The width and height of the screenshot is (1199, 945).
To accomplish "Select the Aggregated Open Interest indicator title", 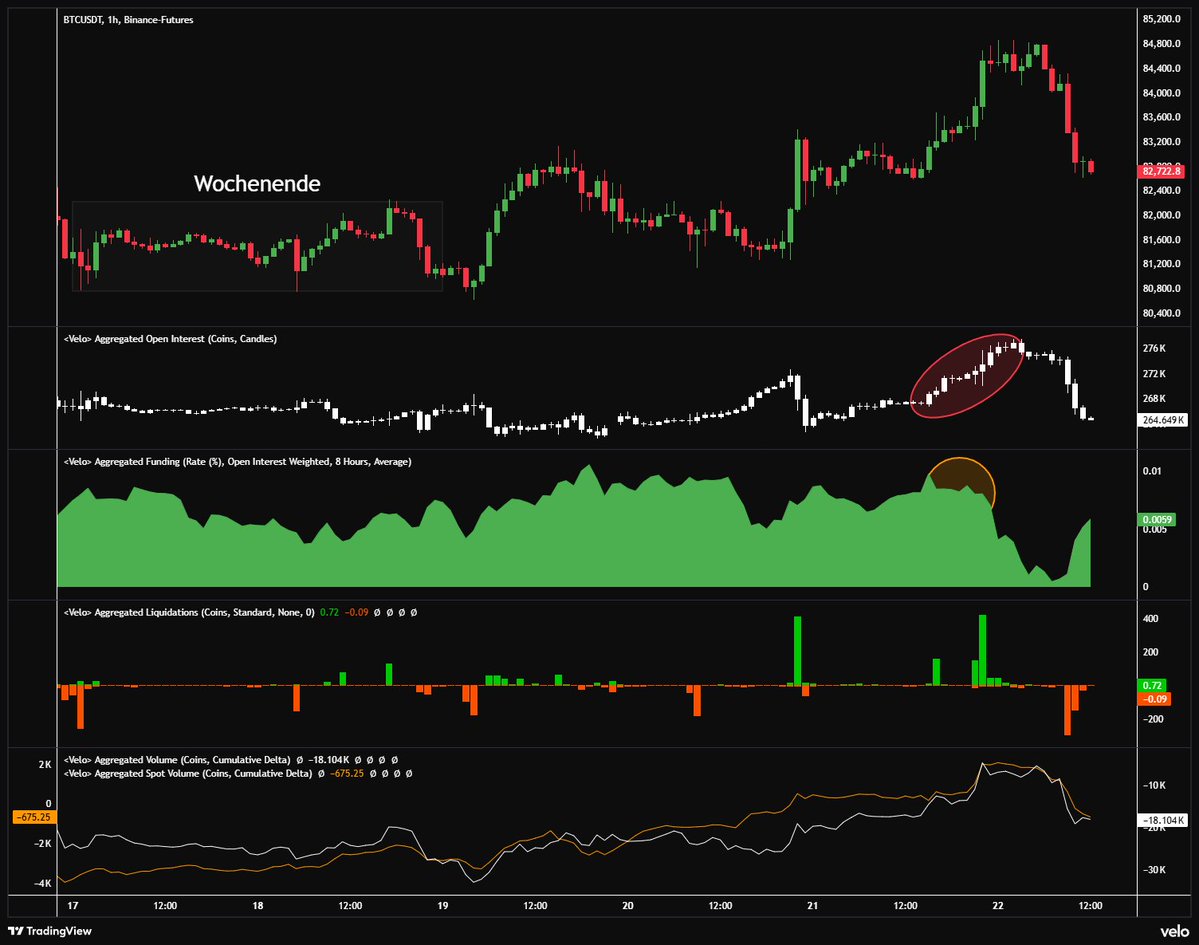I will coord(171,339).
